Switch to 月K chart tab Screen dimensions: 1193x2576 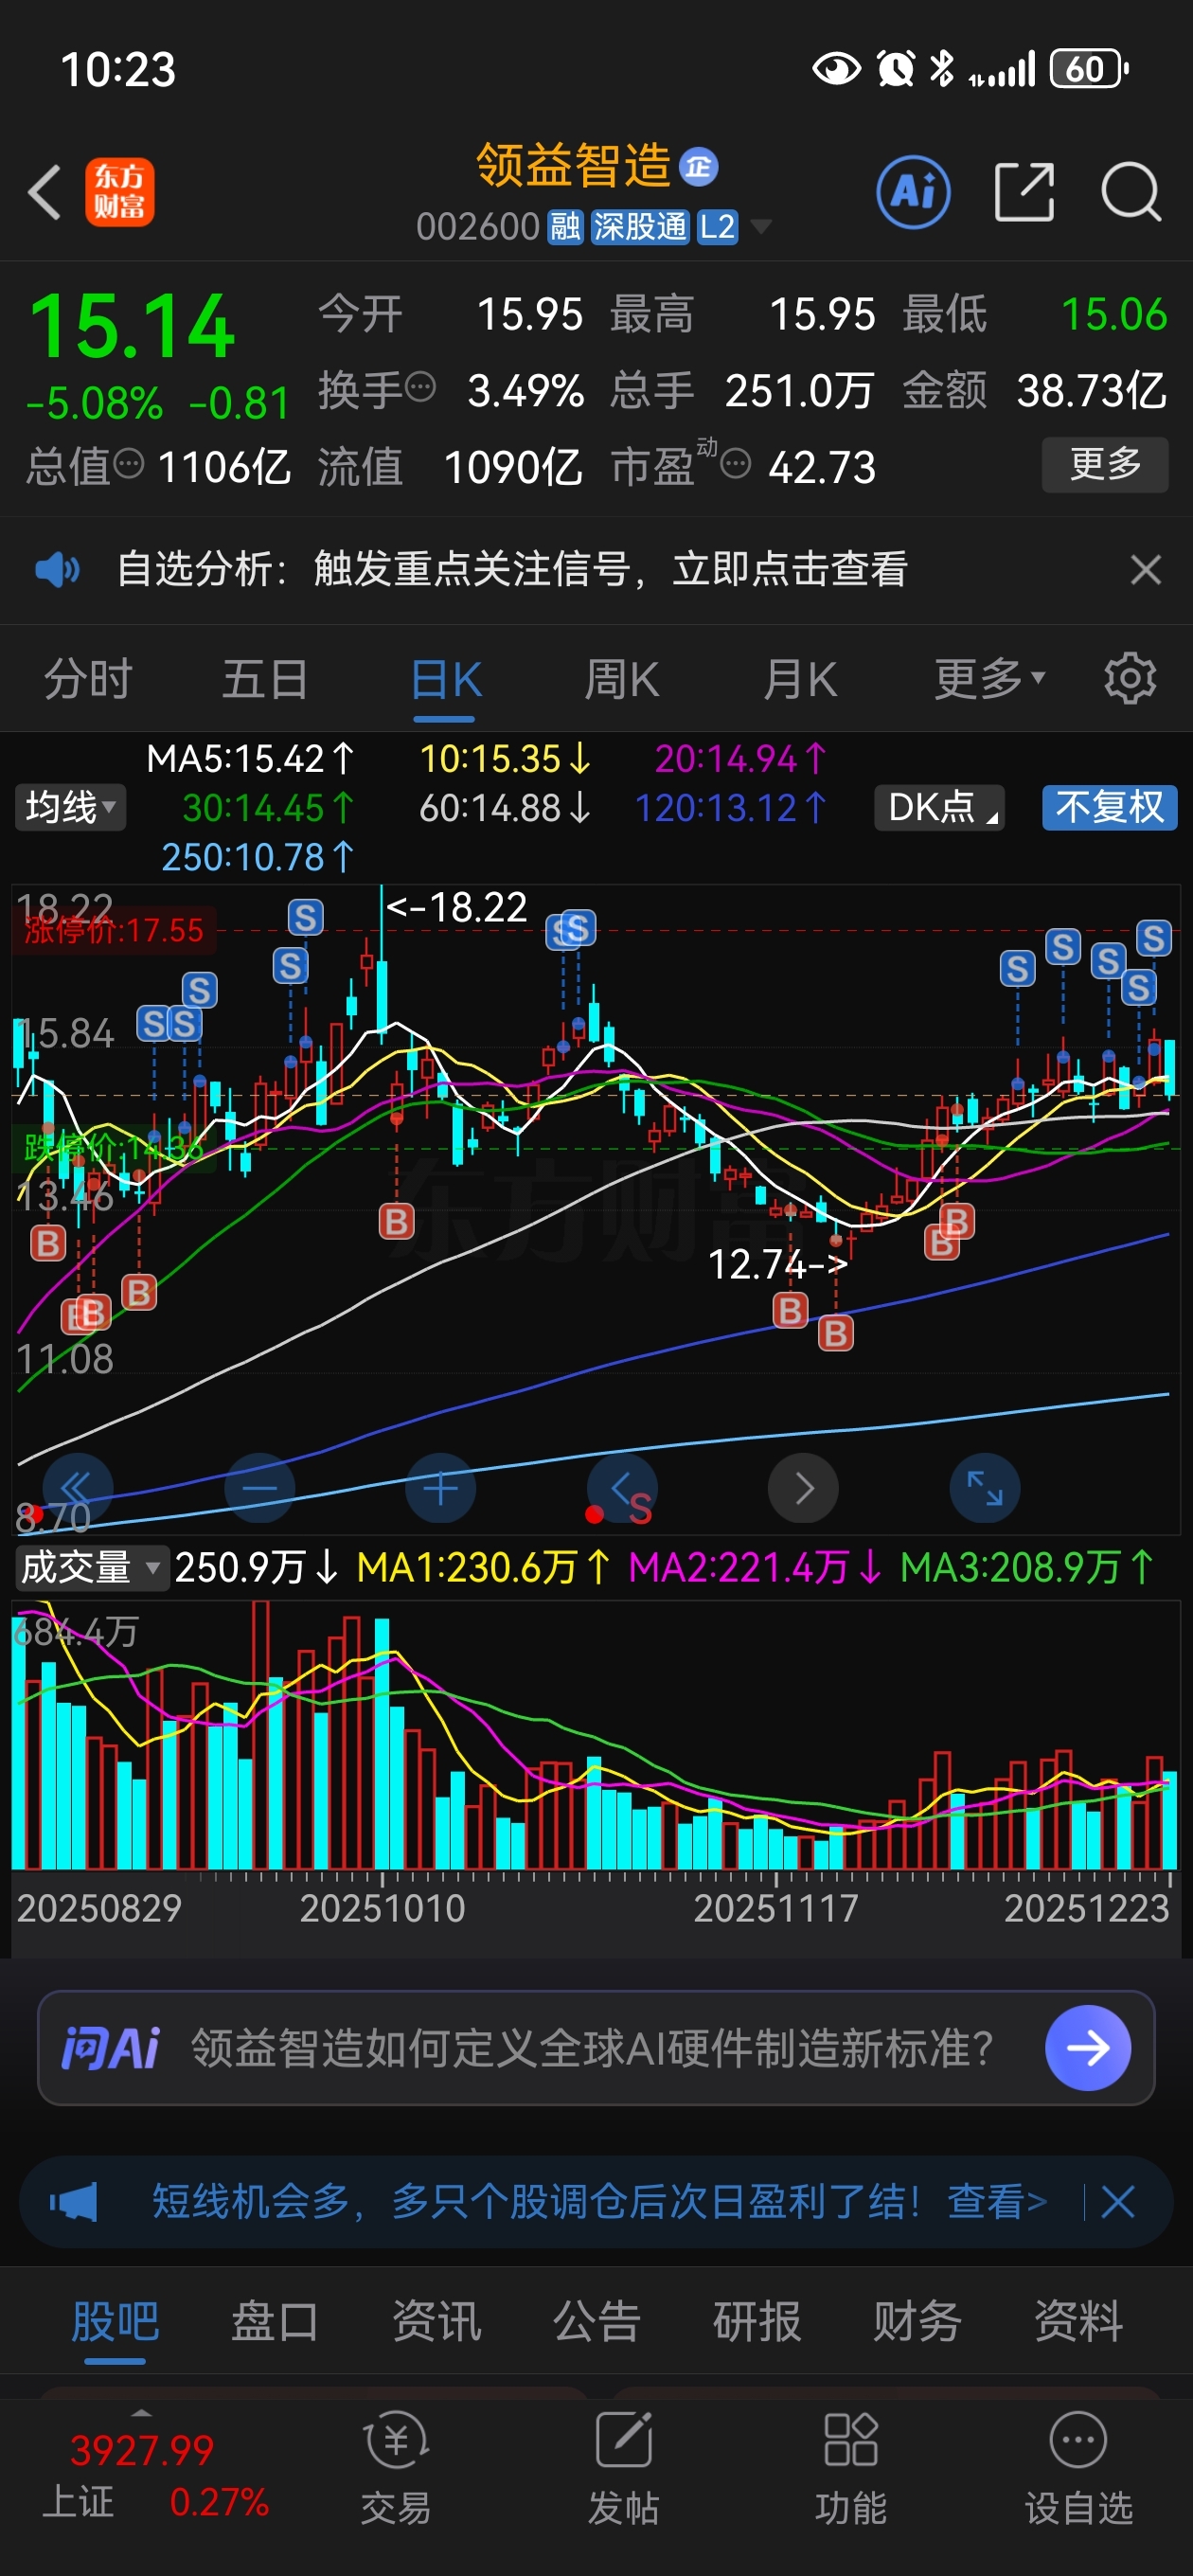[799, 679]
